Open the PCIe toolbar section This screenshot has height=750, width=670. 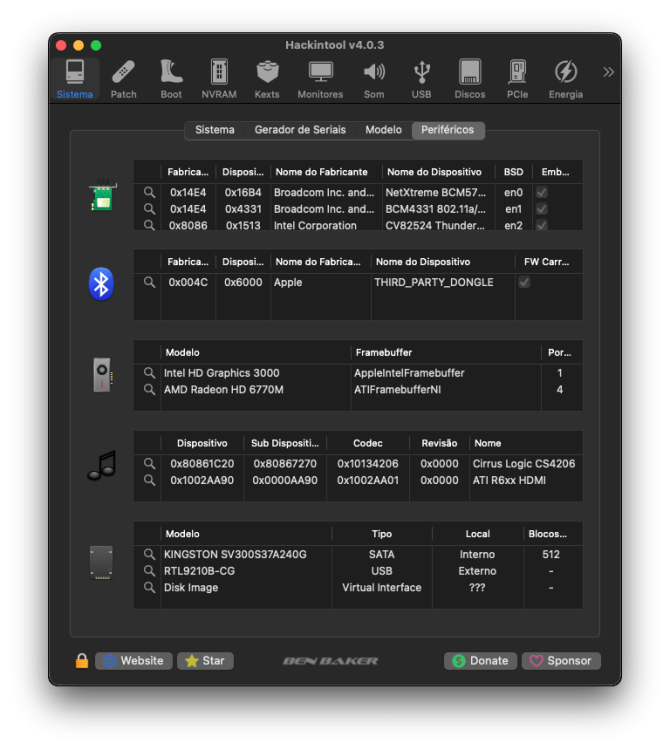[517, 79]
